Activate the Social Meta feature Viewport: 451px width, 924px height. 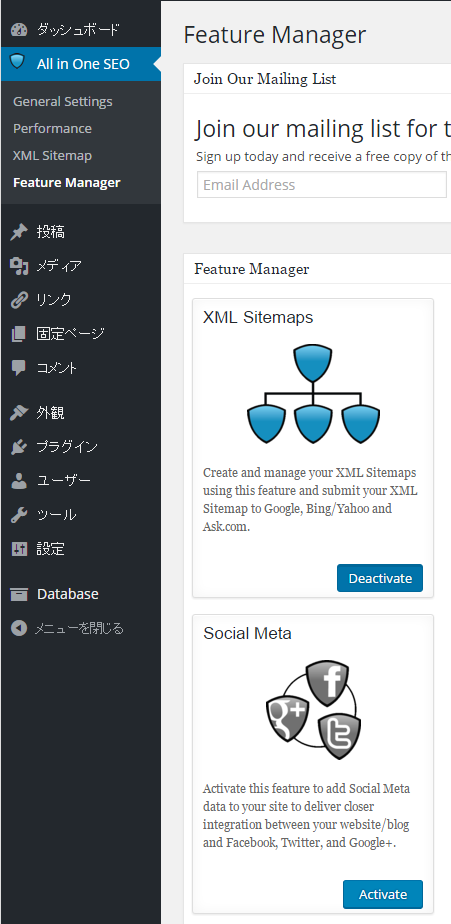[x=383, y=894]
